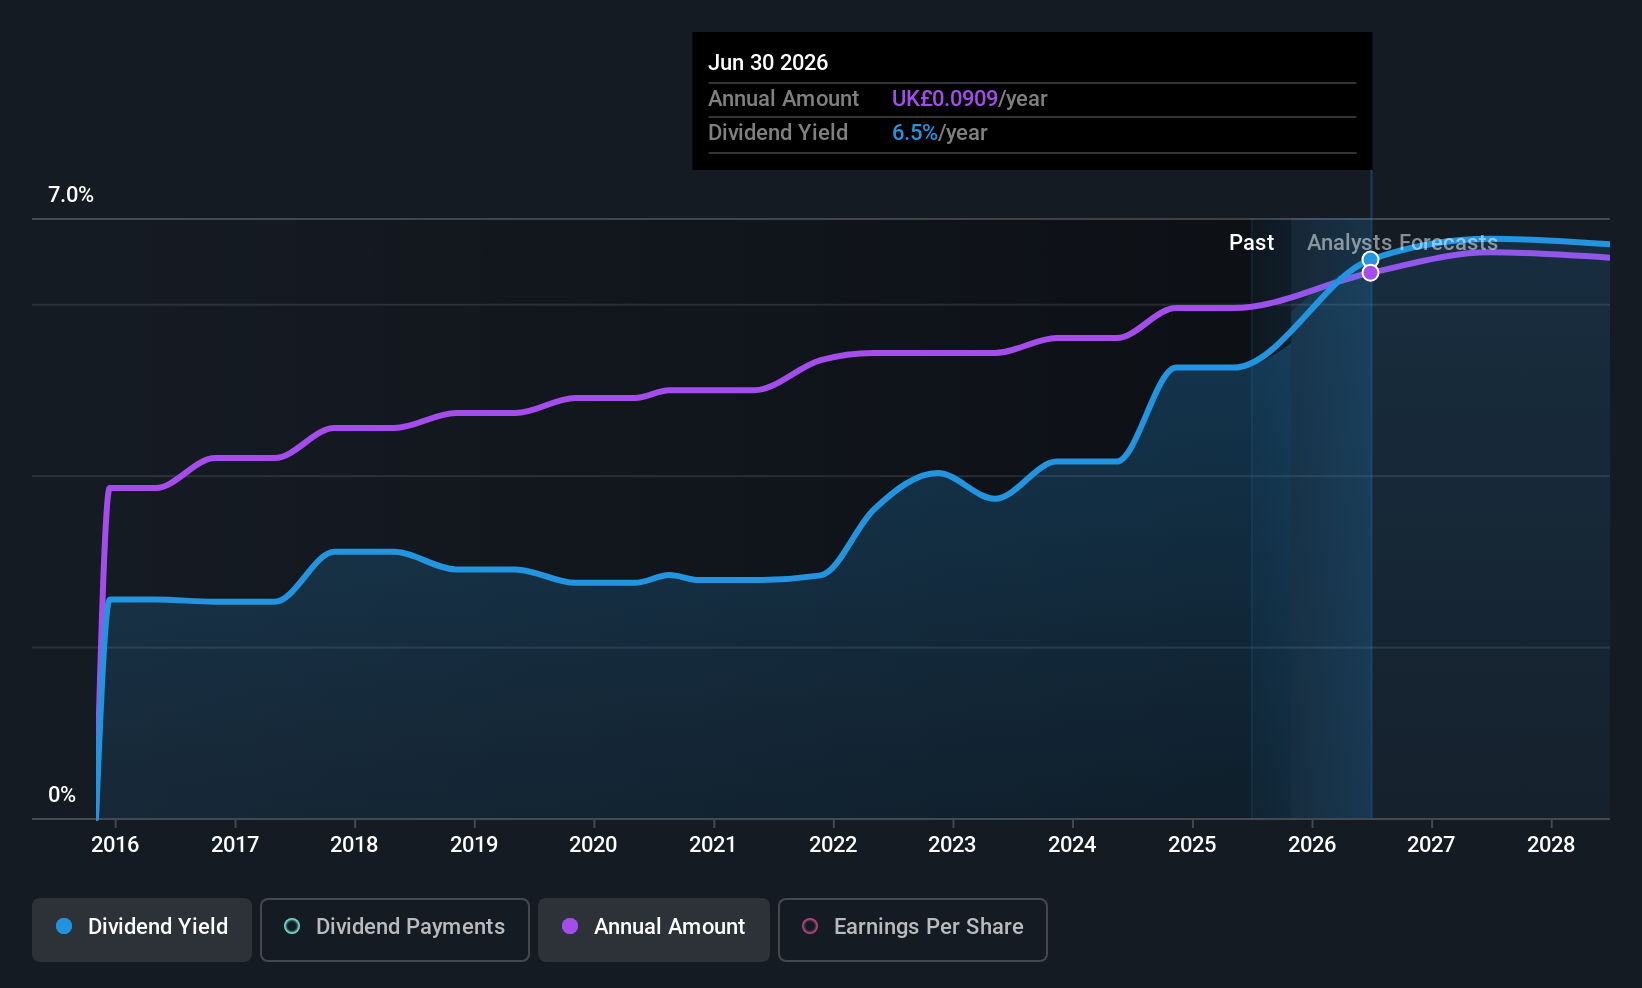Click the purple annual amount data point marker

click(1370, 273)
